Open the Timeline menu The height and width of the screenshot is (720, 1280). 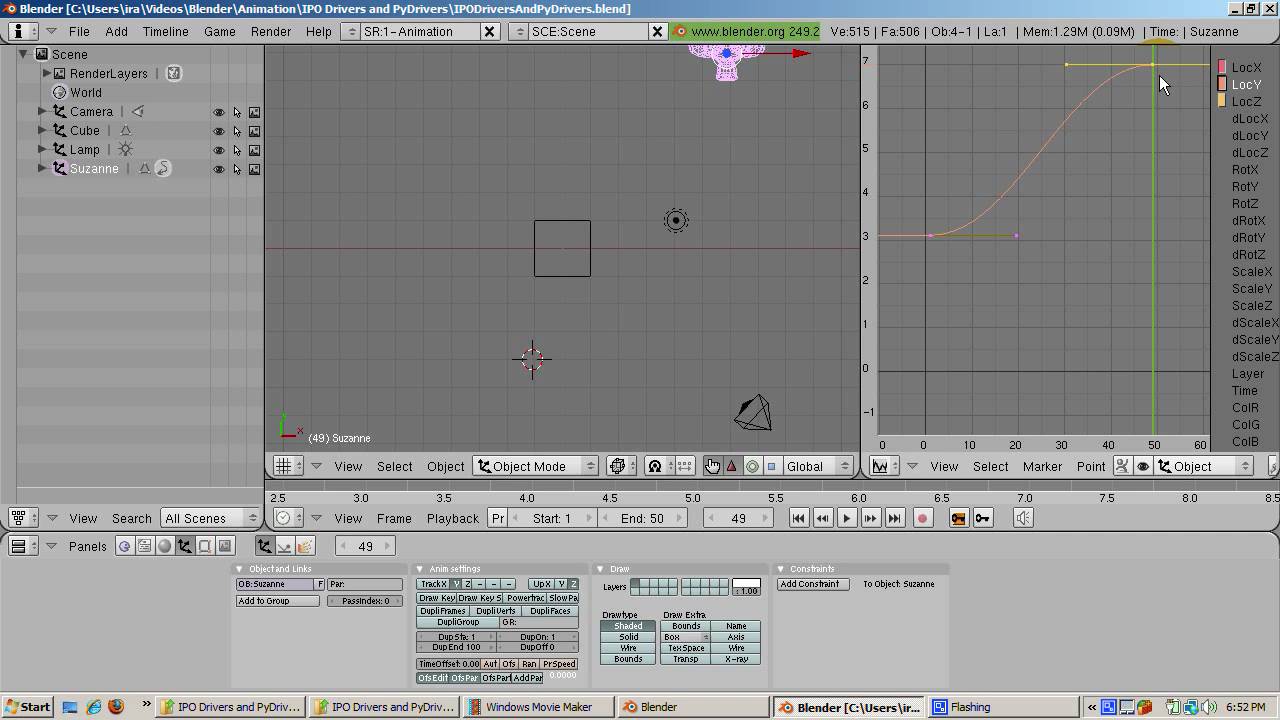coord(165,31)
